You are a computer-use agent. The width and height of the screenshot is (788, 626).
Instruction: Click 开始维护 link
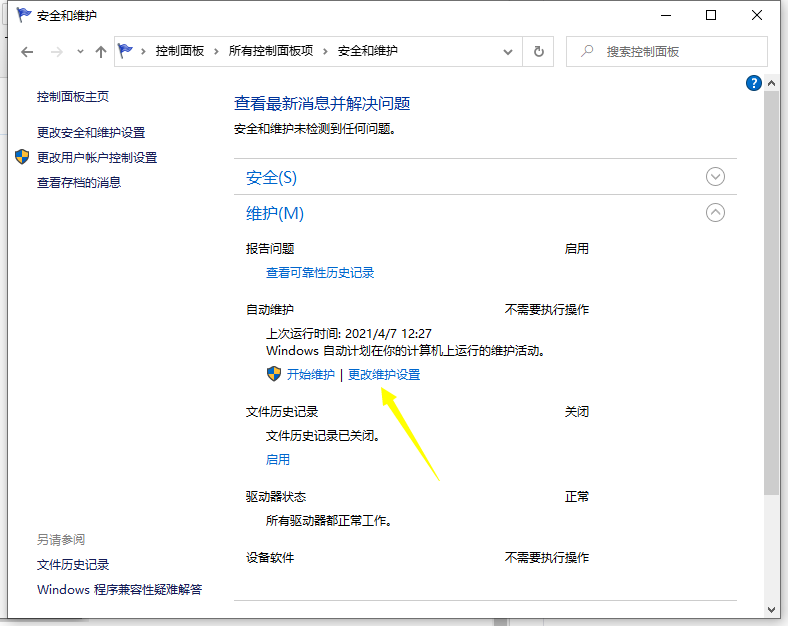(x=311, y=374)
